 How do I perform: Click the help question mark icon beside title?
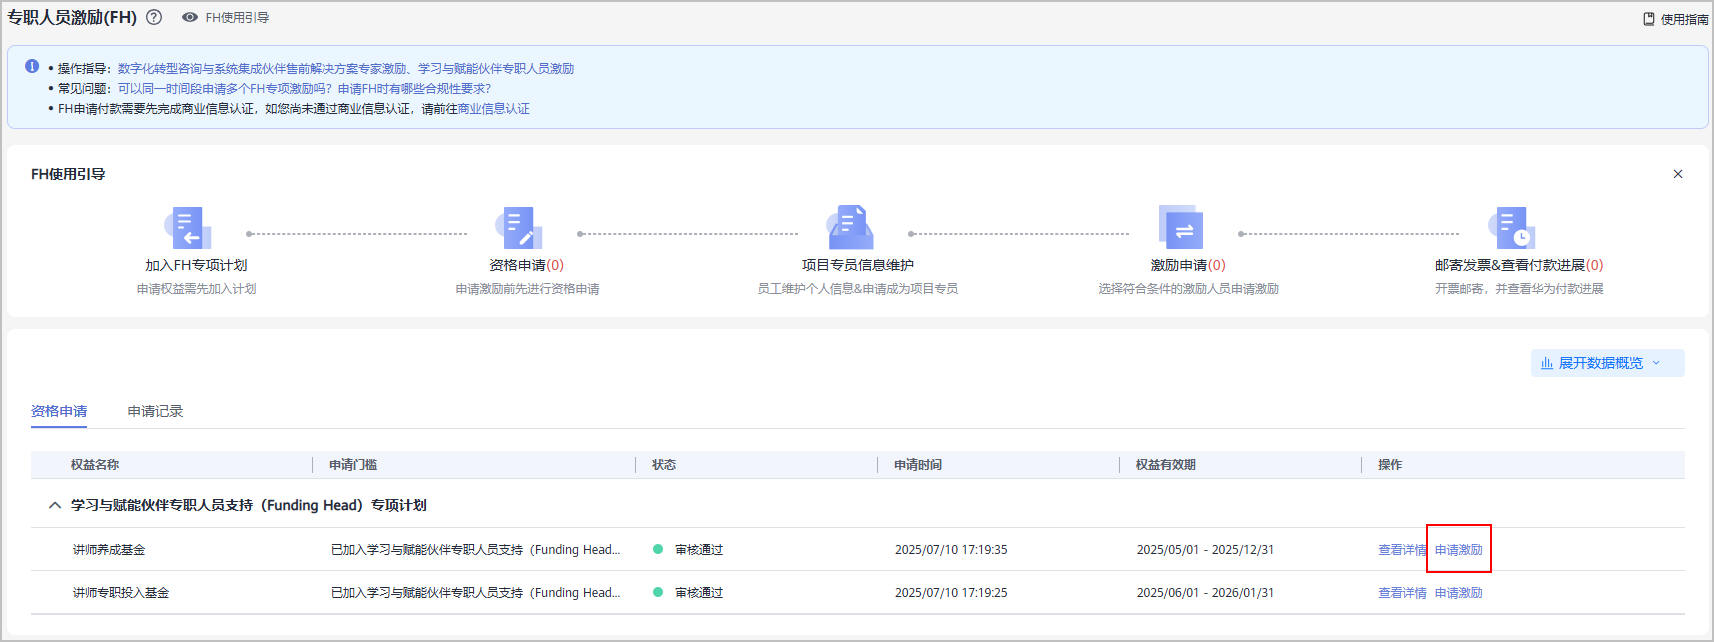154,17
